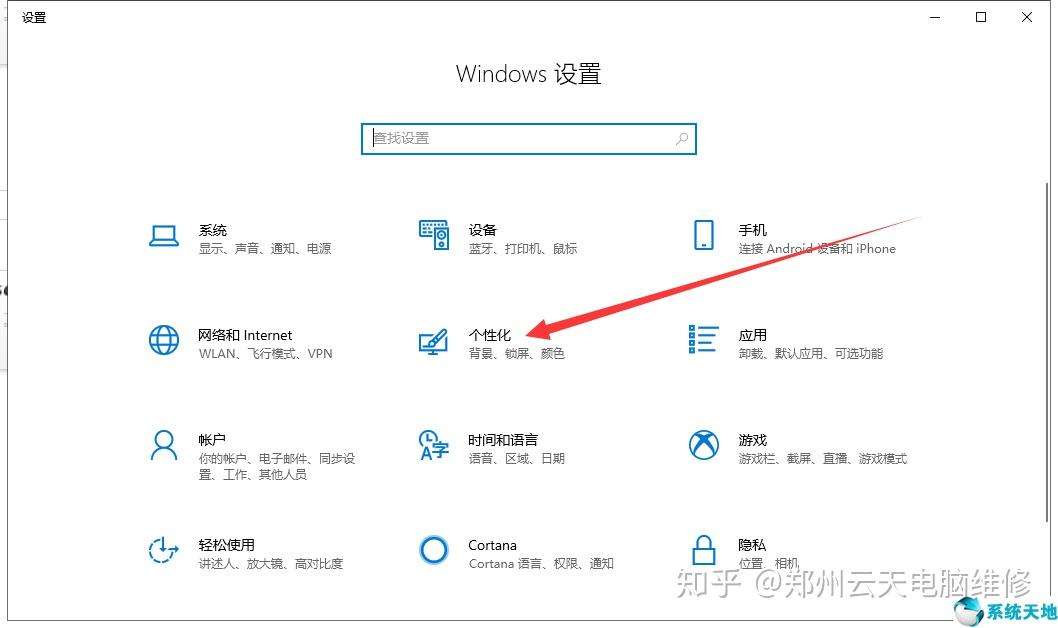This screenshot has height=628, width=1058.
Task: Click the 设备 keyboard and speaker icon
Action: click(434, 235)
